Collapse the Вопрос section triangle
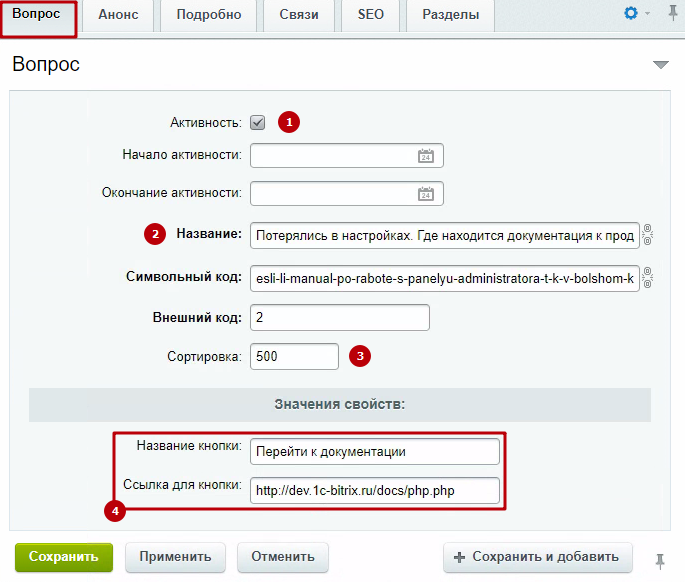The height and width of the screenshot is (582, 685). pyautogui.click(x=661, y=65)
